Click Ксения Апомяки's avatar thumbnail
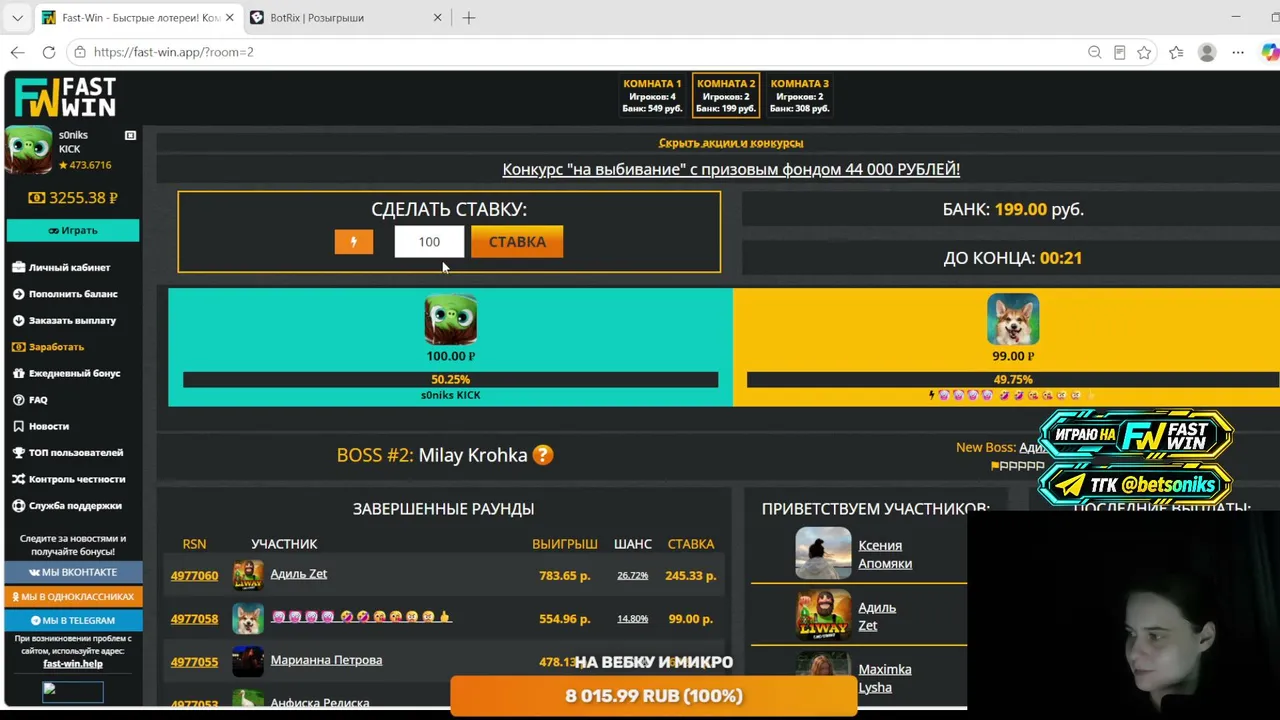1280x720 pixels. [x=823, y=553]
